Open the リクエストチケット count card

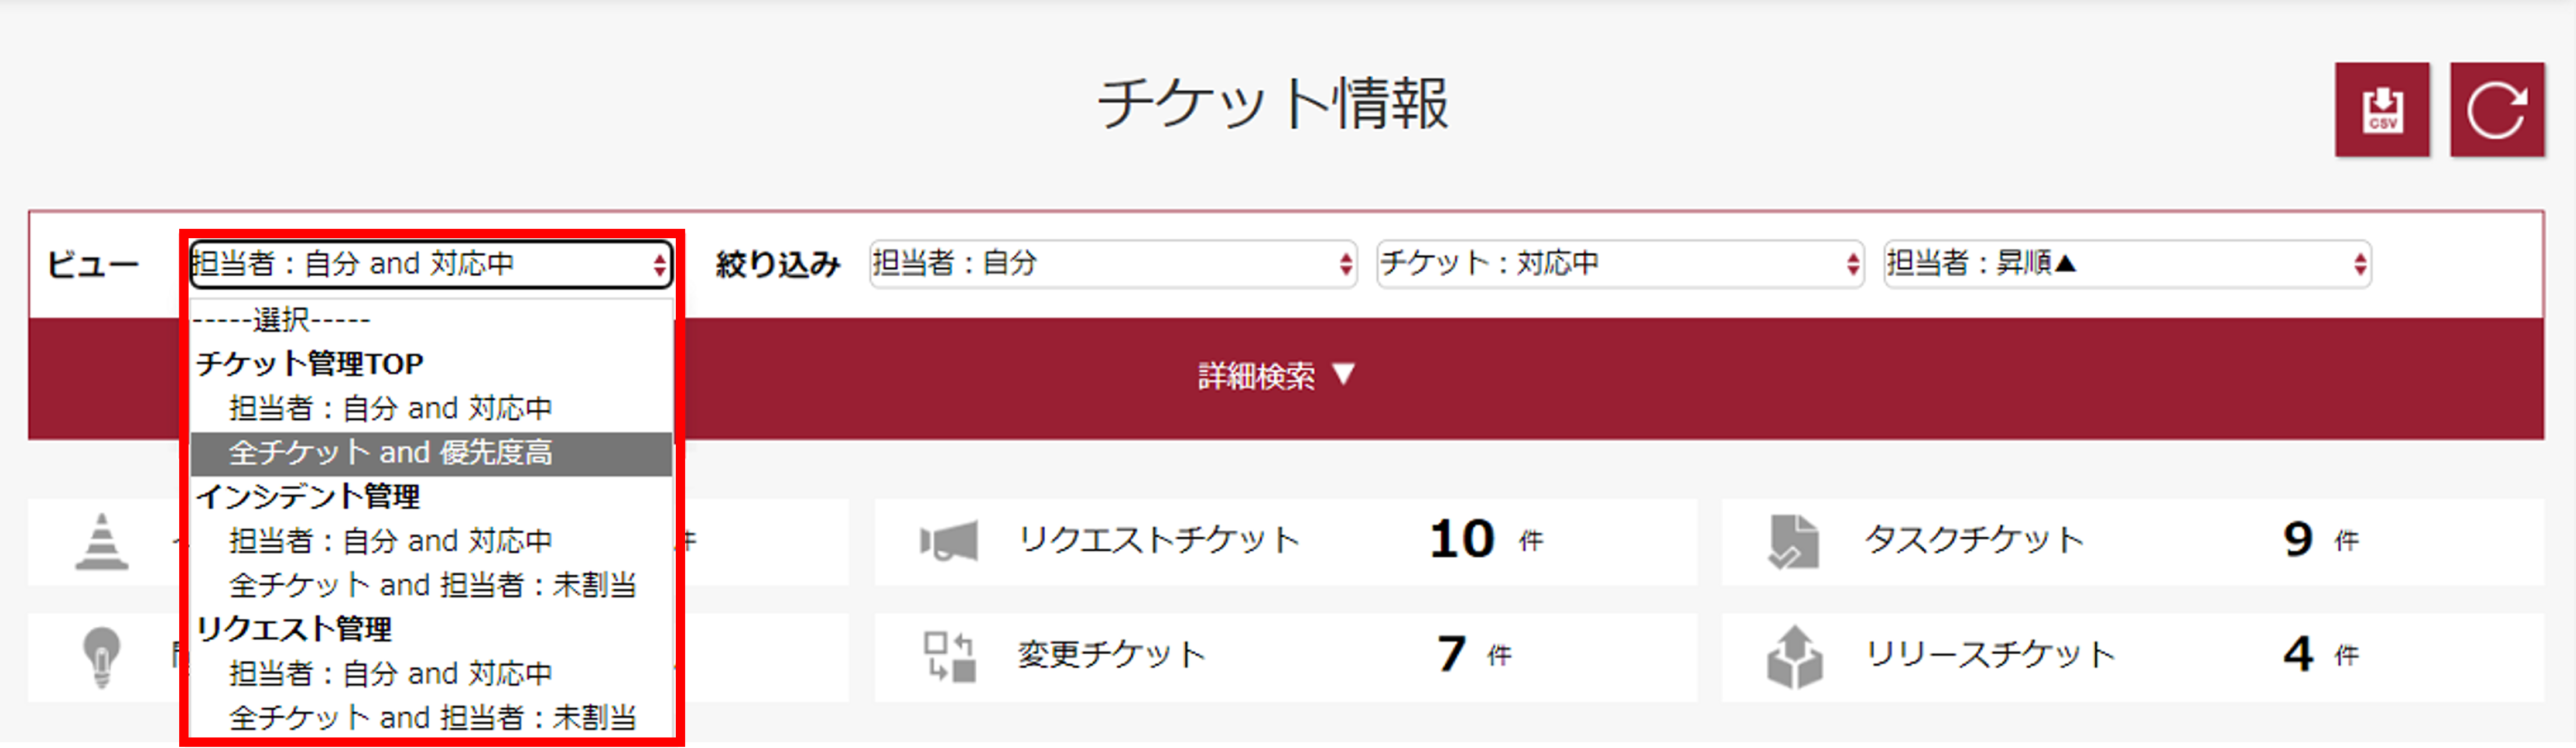[x=1285, y=542]
